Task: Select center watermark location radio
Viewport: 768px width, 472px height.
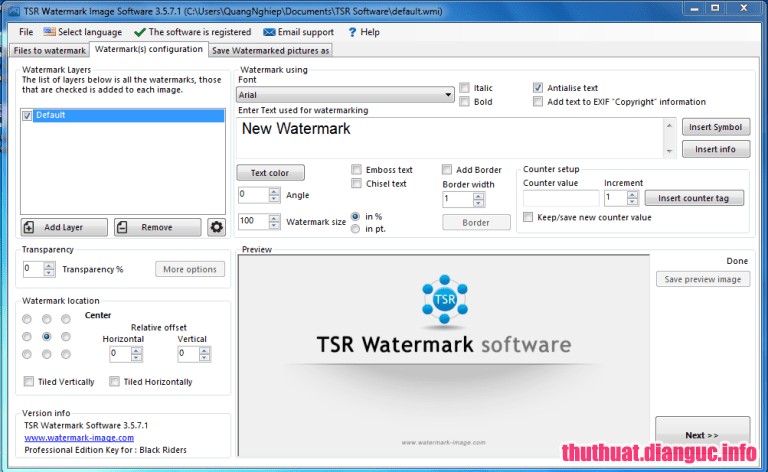Action: (x=47, y=336)
